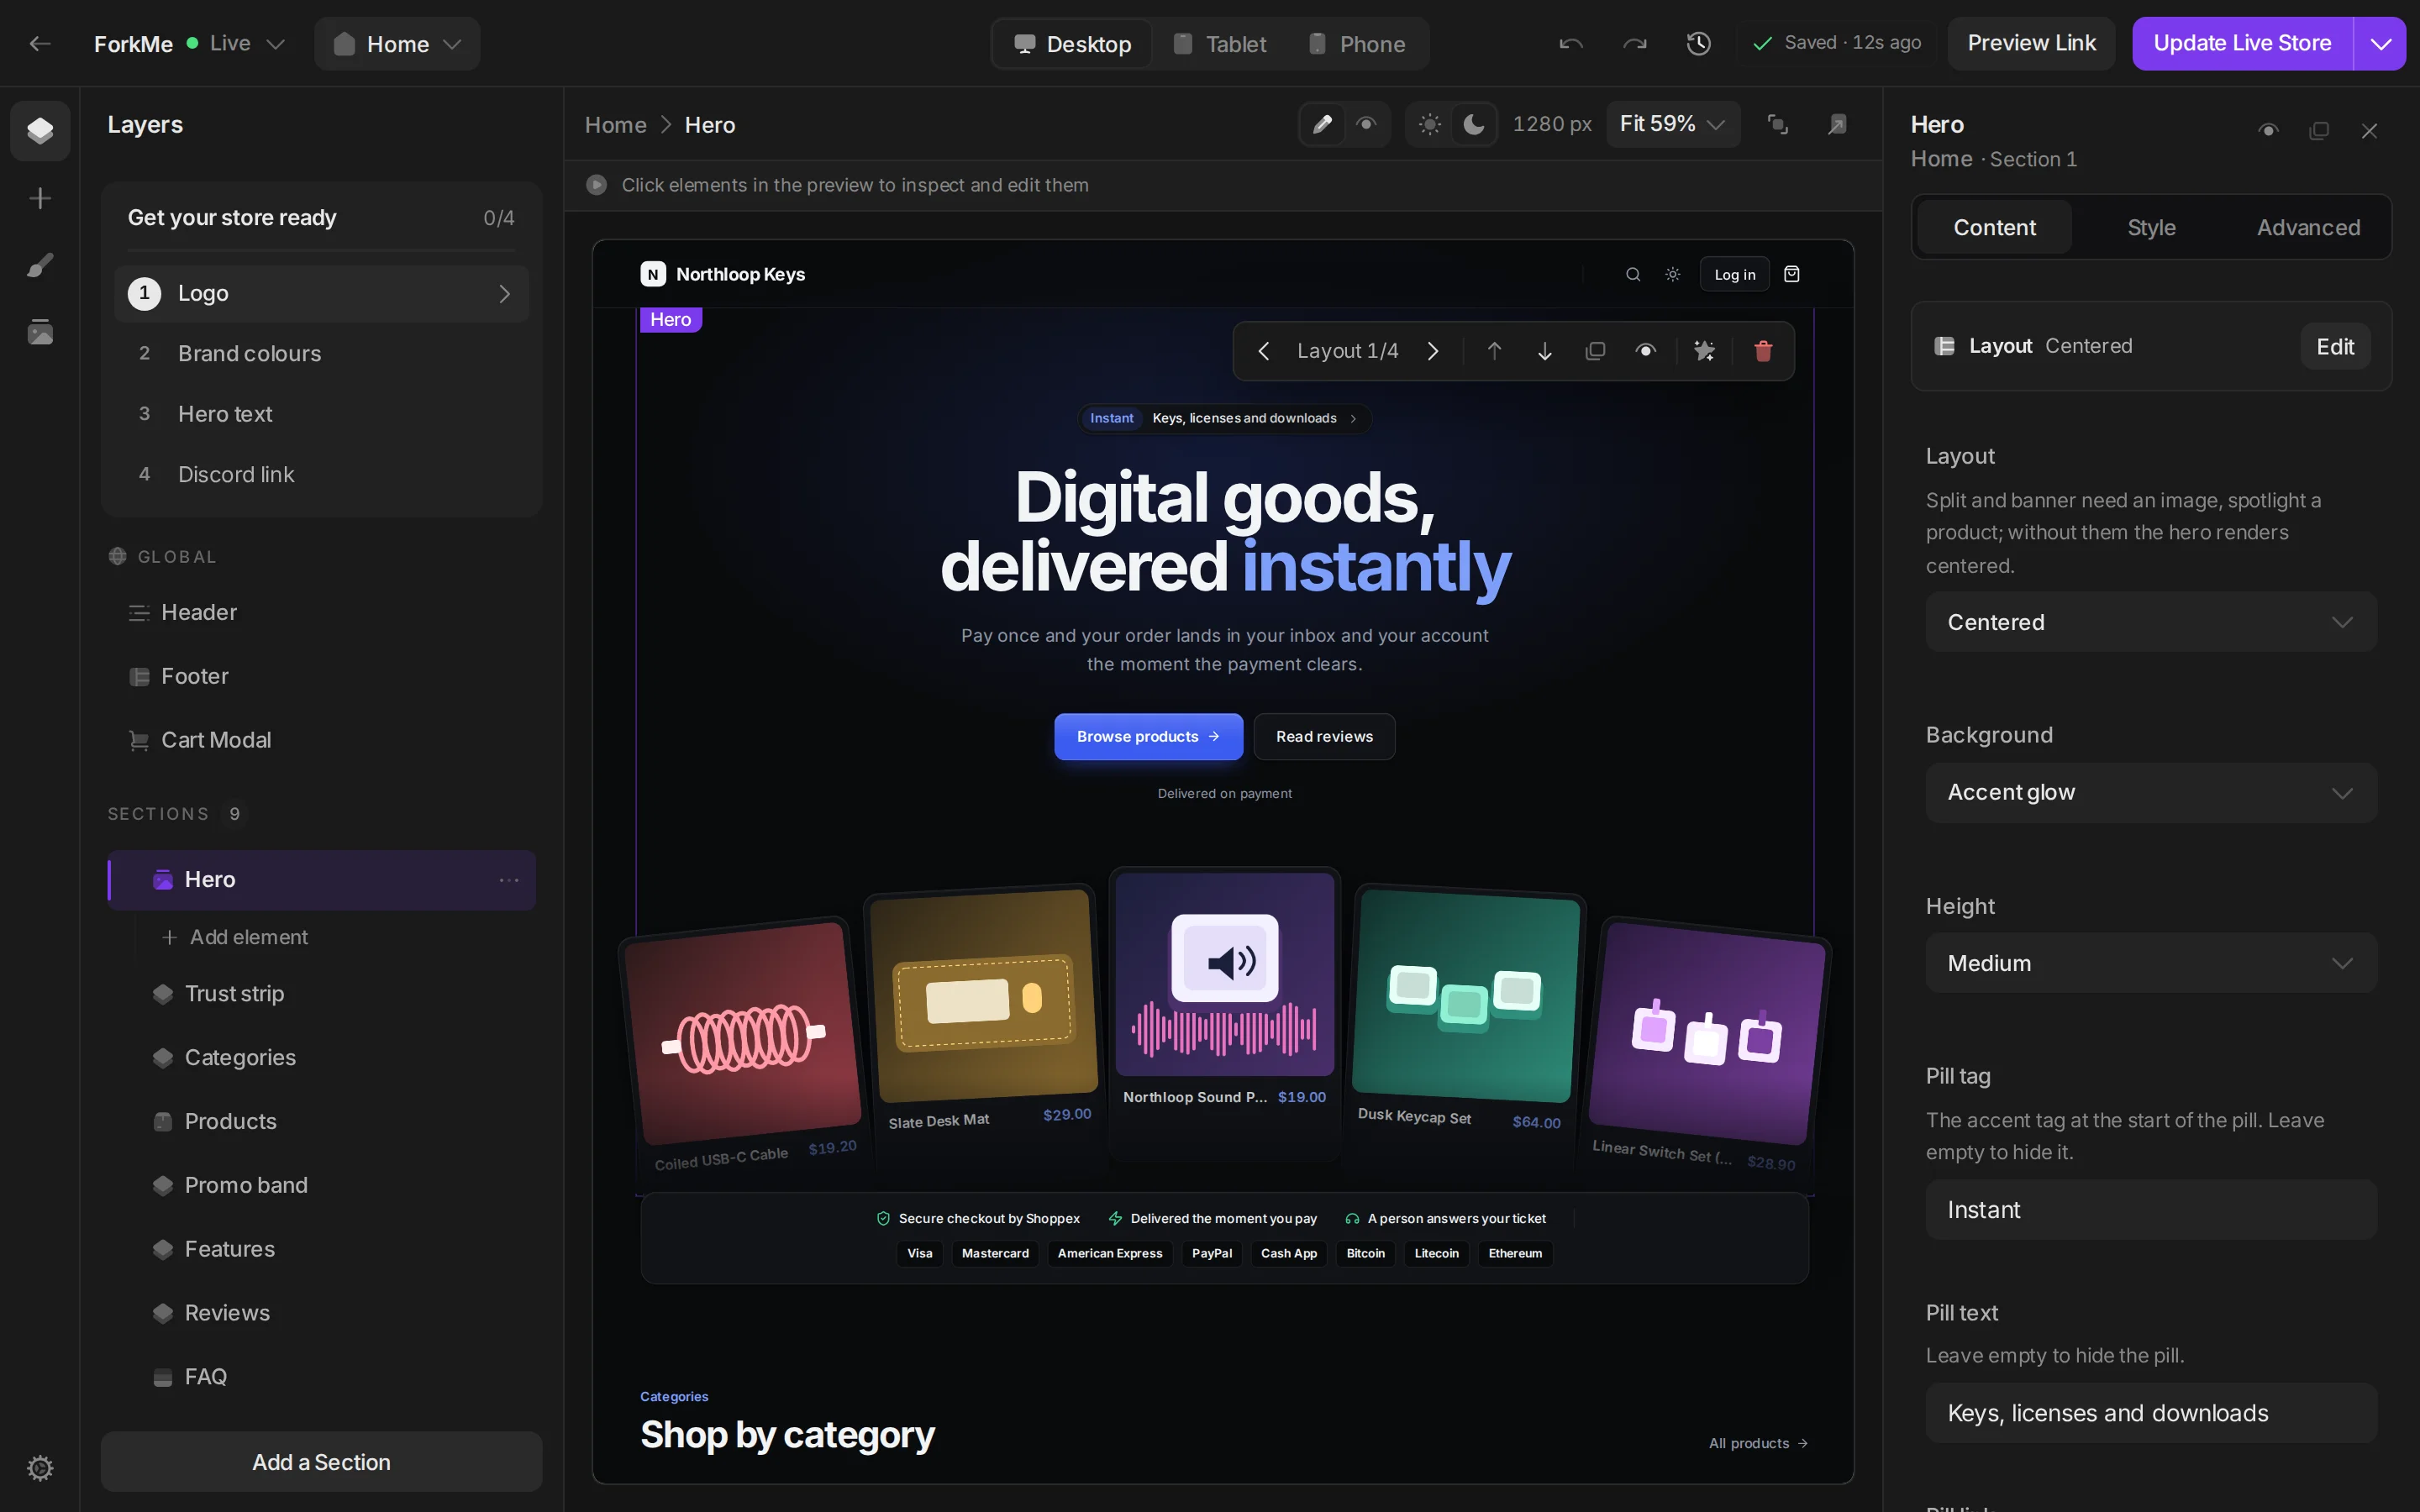2420x1512 pixels.
Task: Switch to the Style tab
Action: [x=2151, y=227]
